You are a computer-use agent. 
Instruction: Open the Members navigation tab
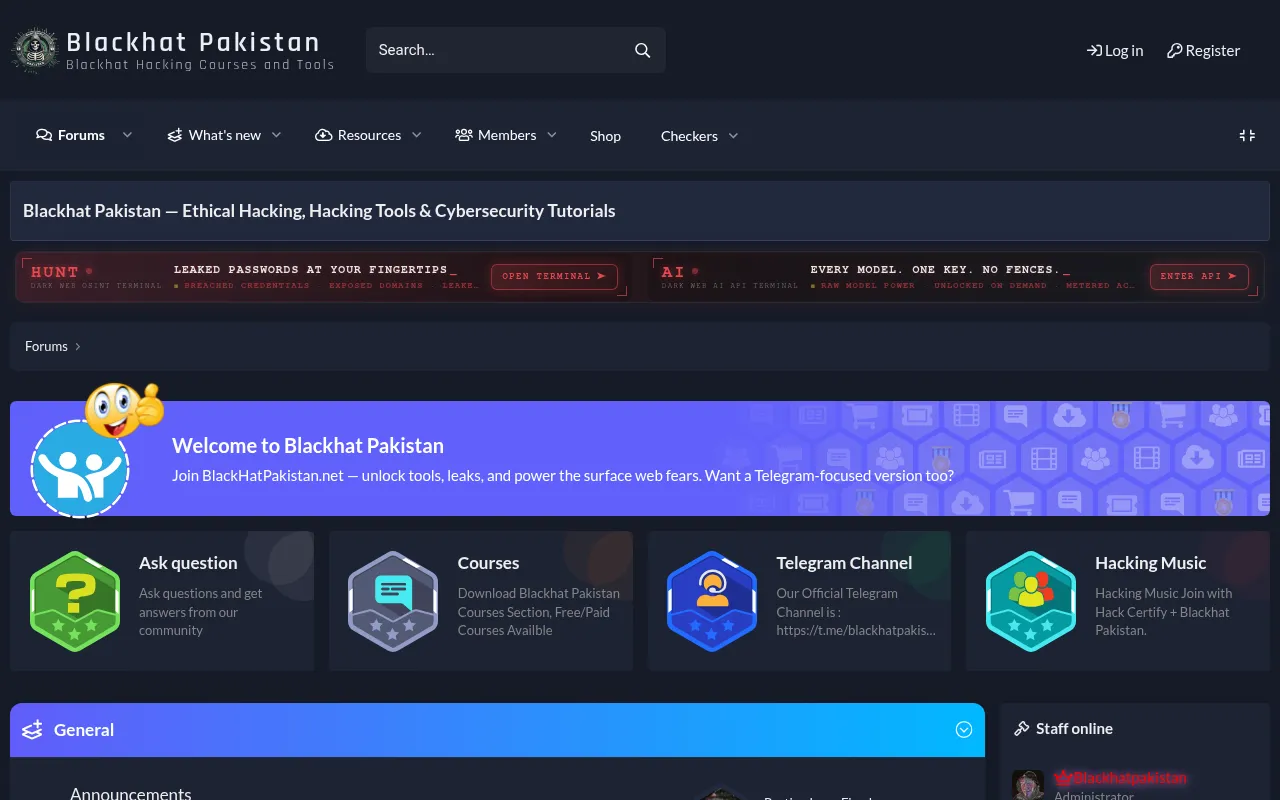[x=496, y=135]
